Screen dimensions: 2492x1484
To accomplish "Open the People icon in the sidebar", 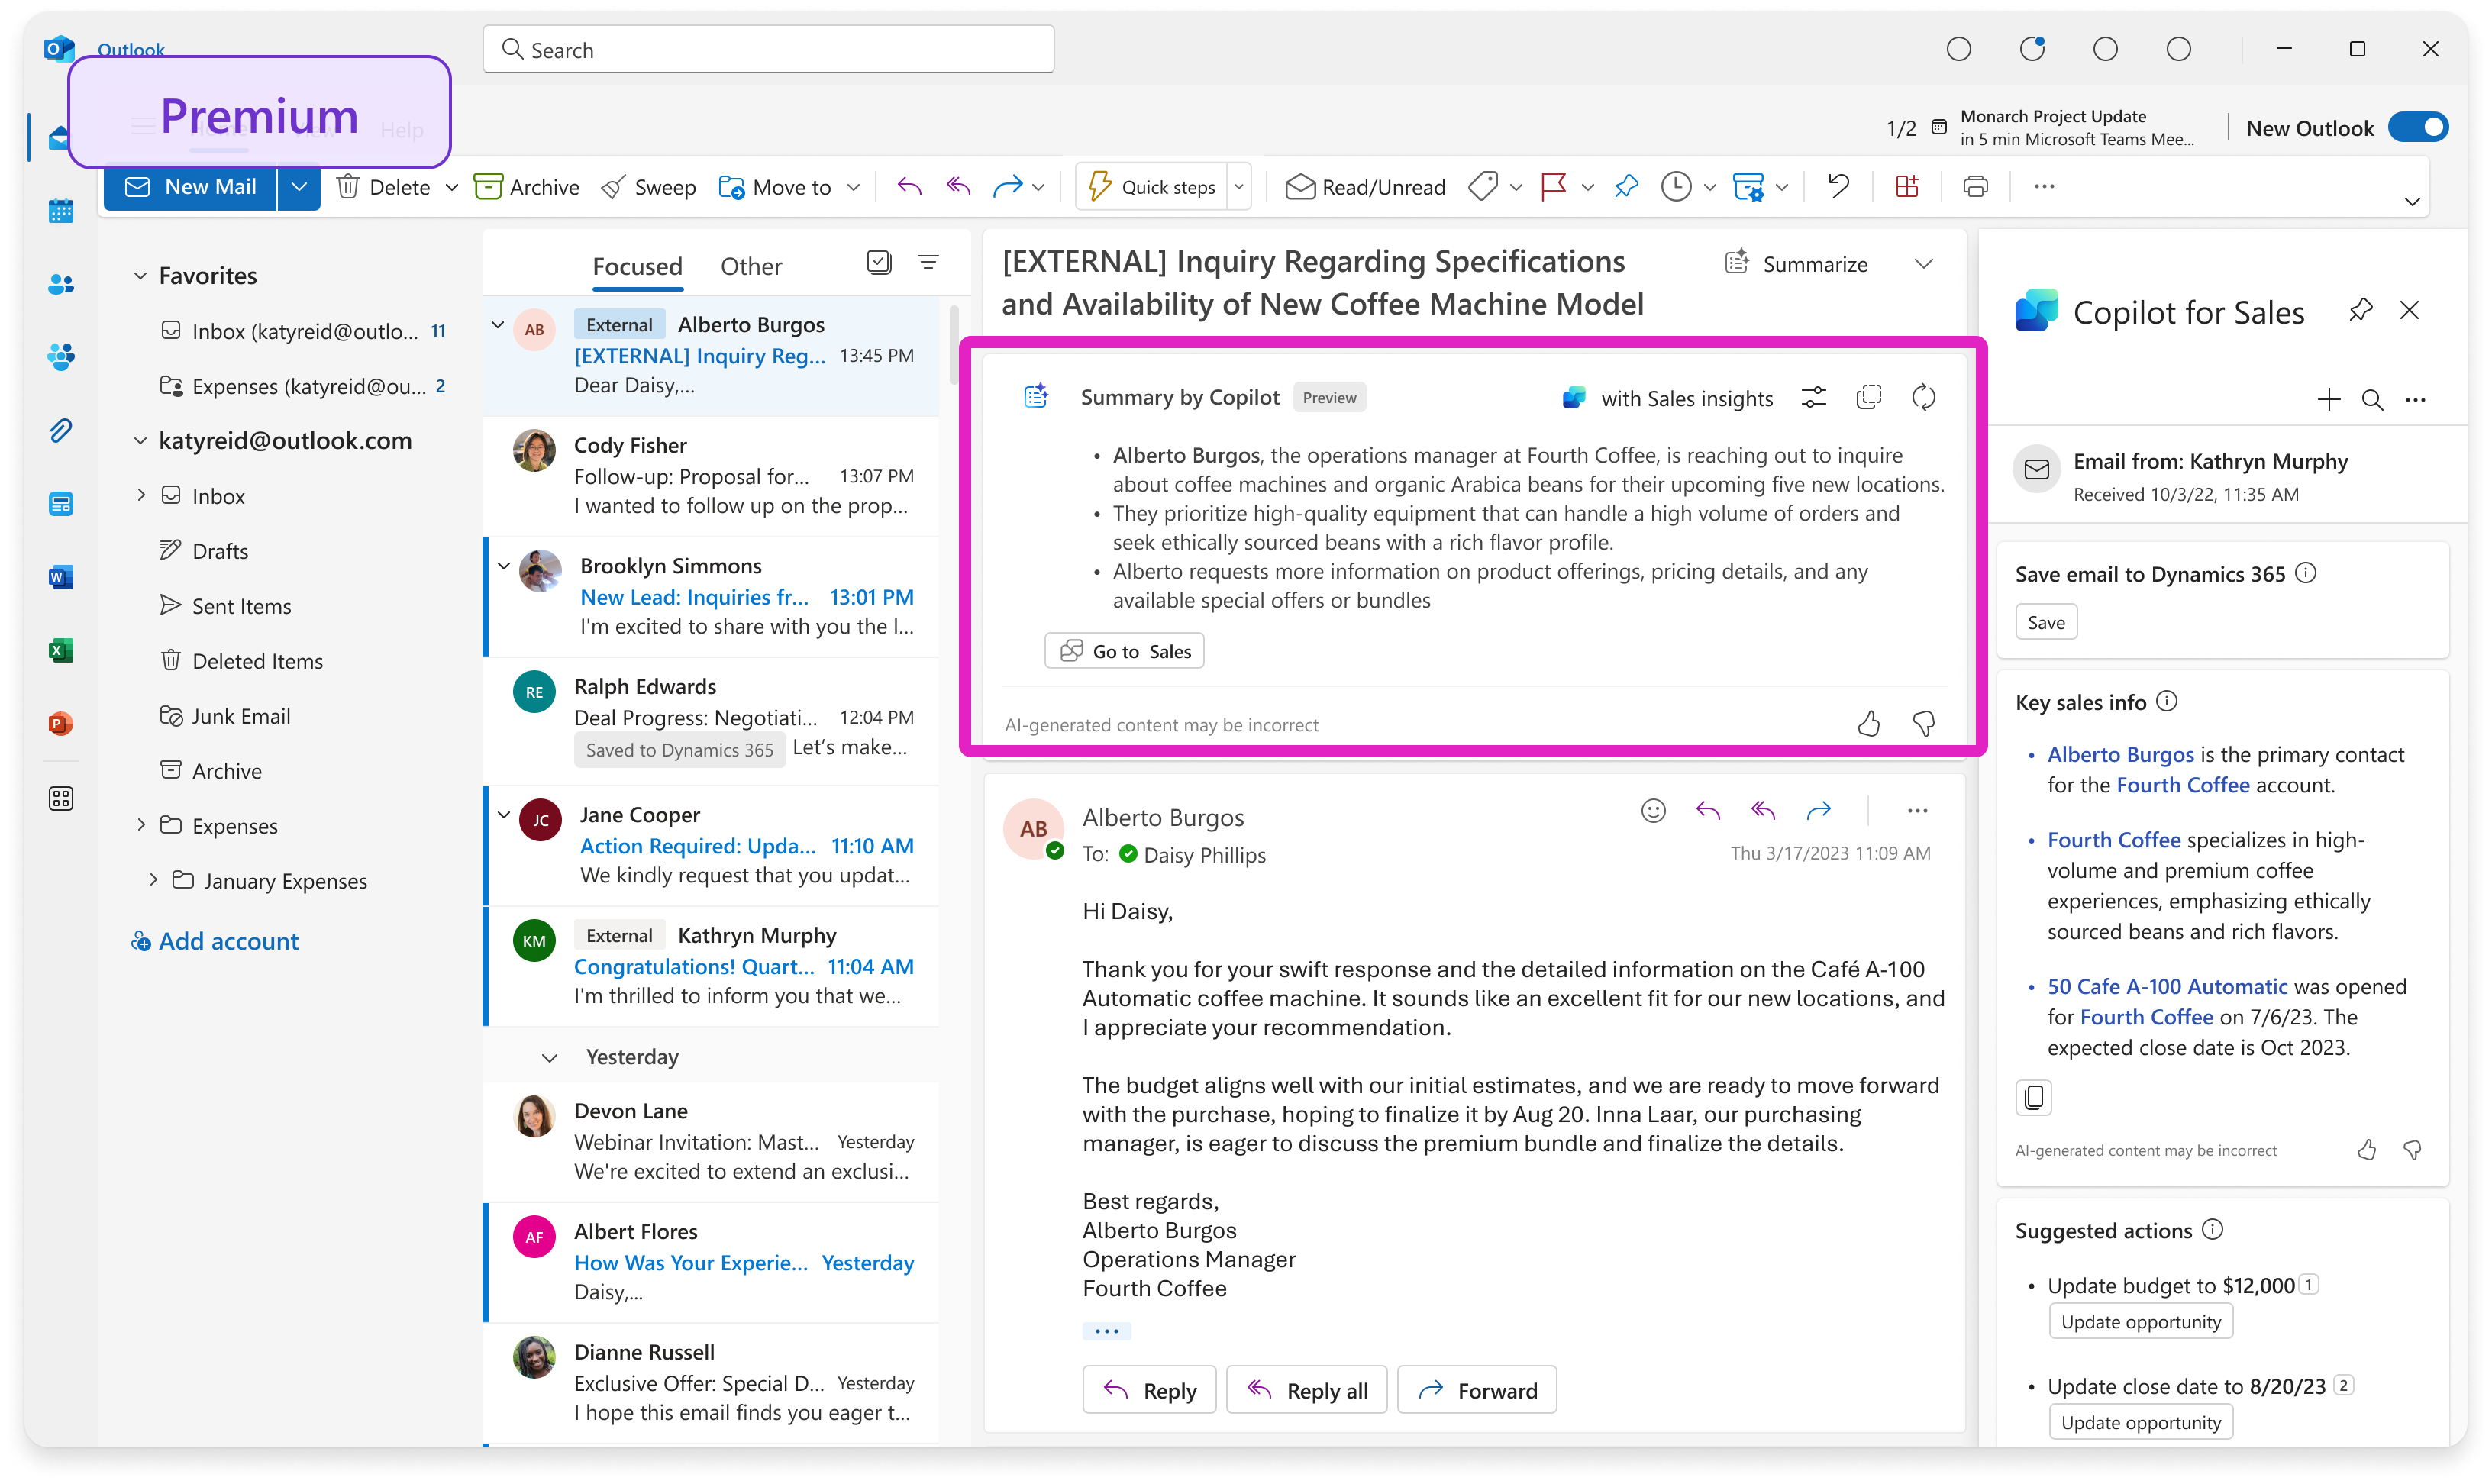I will 61,284.
